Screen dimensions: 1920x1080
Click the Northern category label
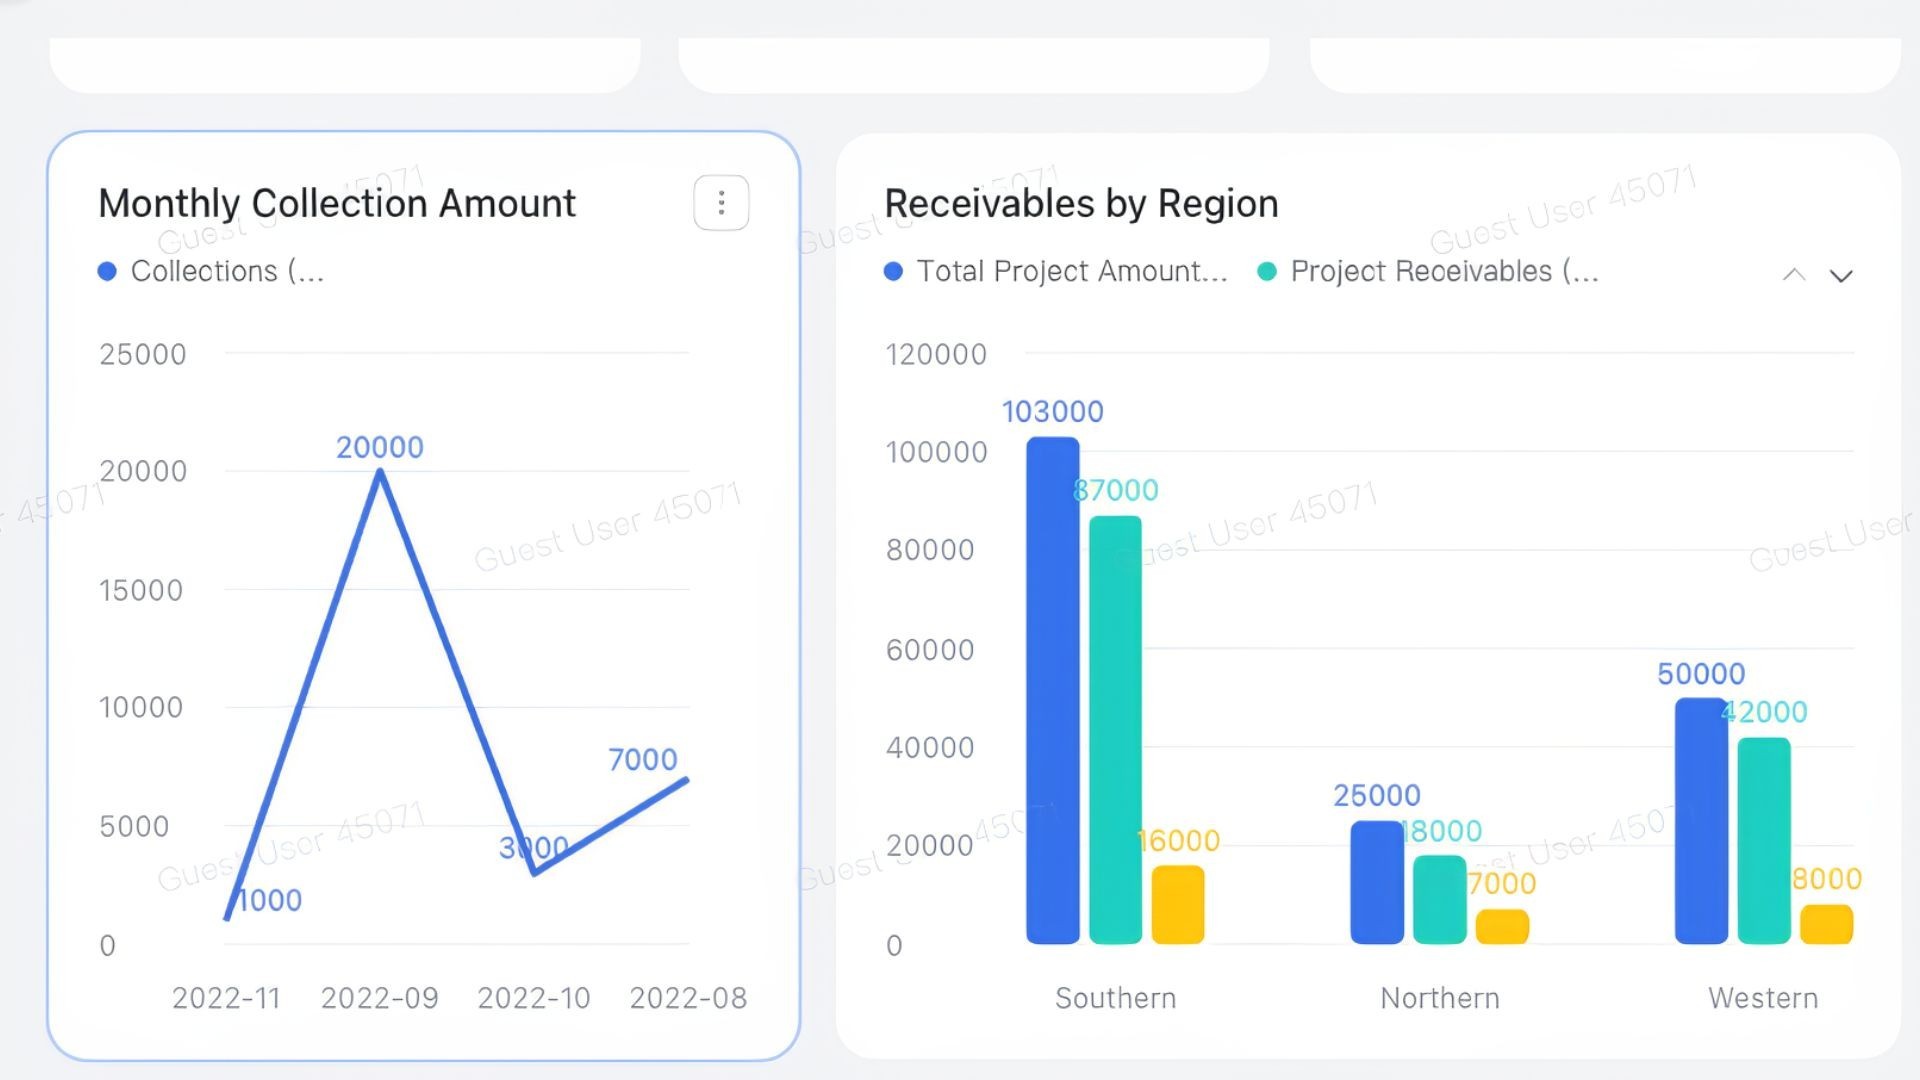coord(1438,997)
